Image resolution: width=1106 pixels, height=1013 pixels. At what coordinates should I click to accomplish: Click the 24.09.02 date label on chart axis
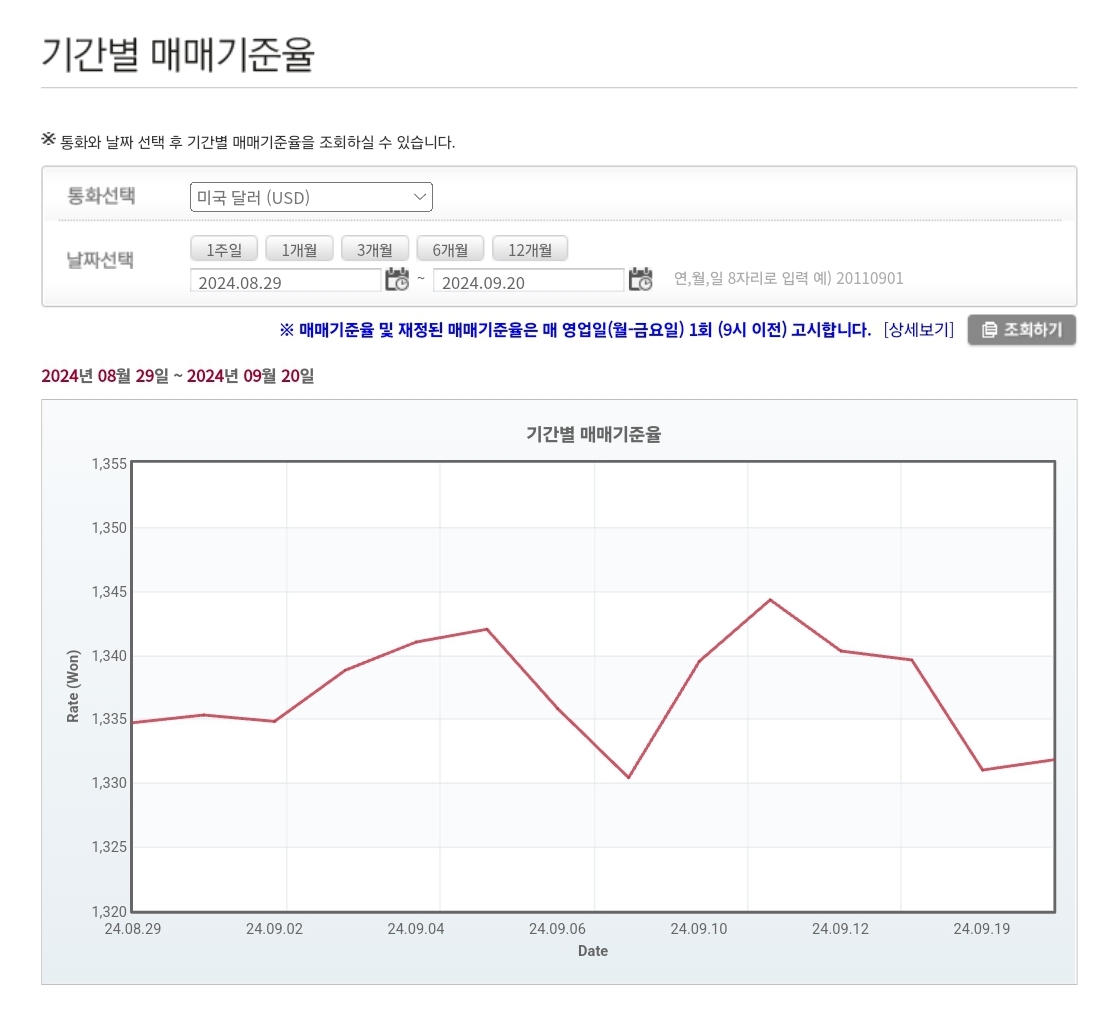(x=274, y=928)
